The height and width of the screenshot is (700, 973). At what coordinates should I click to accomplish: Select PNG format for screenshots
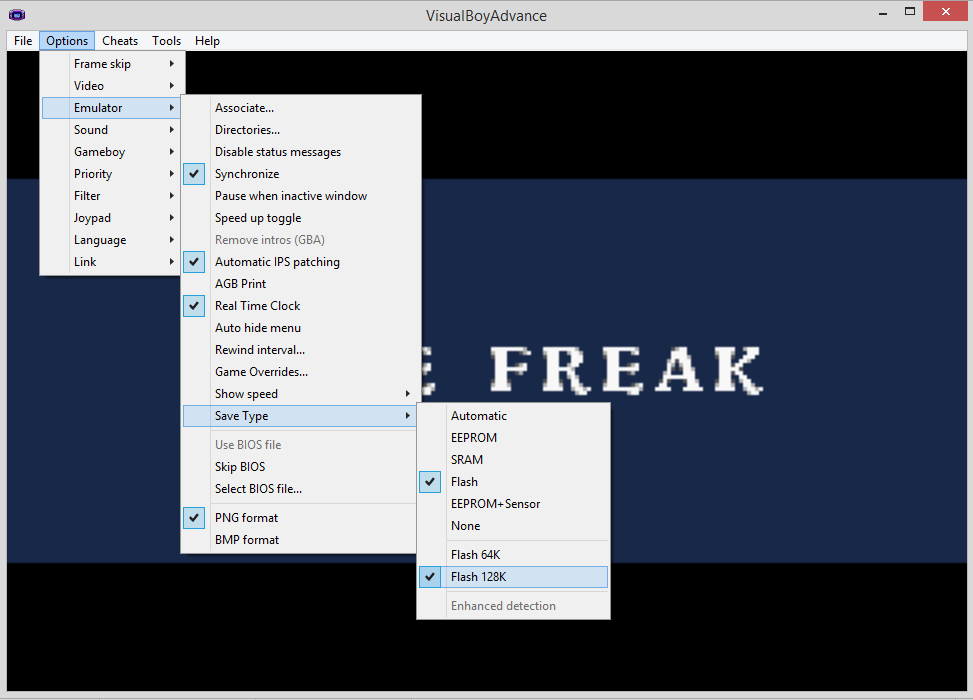pyautogui.click(x=246, y=518)
